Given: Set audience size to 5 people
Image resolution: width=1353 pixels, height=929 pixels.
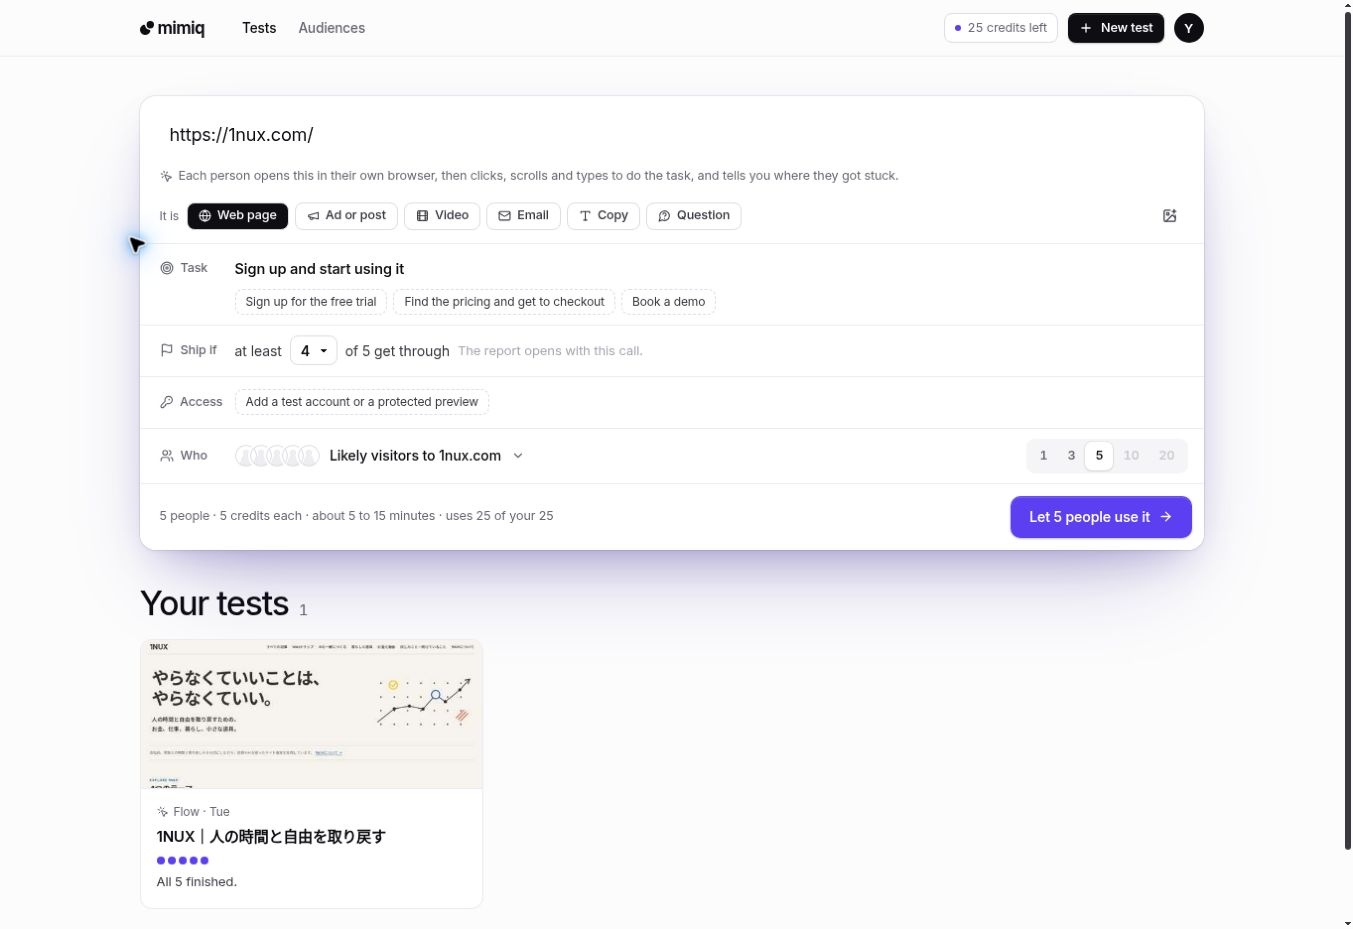Looking at the screenshot, I should 1099,456.
